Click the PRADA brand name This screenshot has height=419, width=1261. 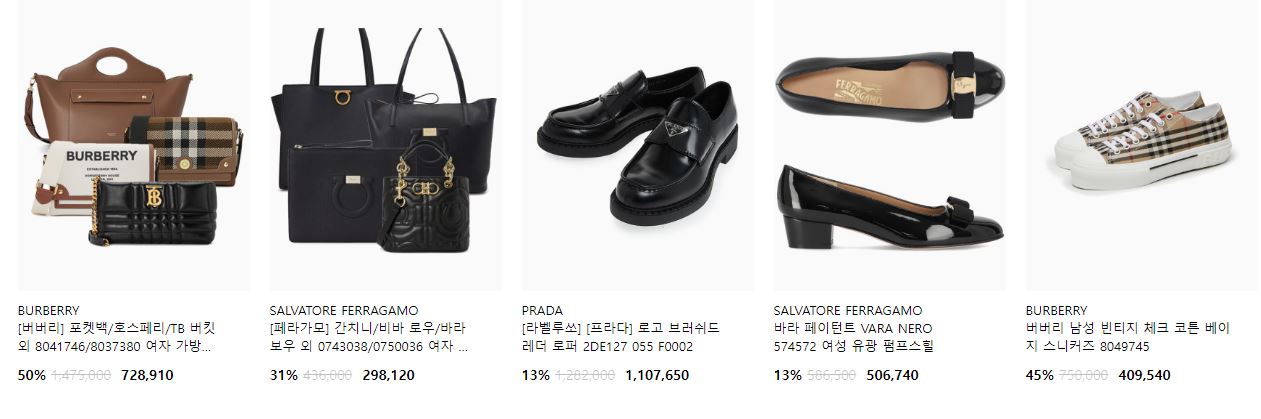(542, 311)
